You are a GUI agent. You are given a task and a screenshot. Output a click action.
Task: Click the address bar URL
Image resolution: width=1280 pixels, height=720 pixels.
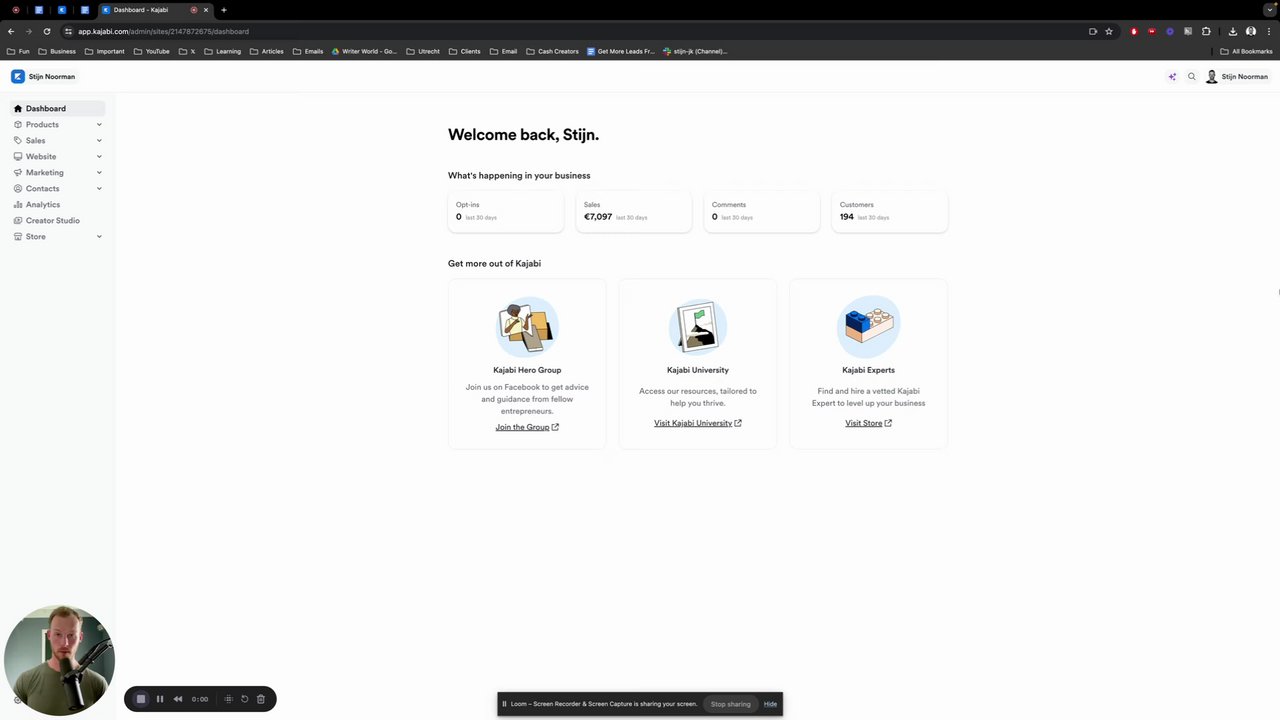pos(164,31)
